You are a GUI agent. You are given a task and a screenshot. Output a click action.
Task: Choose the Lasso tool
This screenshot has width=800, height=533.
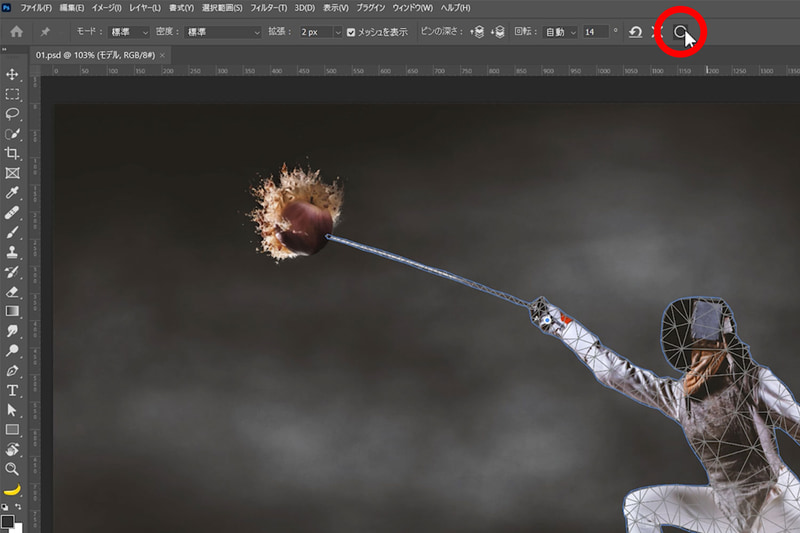pos(12,114)
